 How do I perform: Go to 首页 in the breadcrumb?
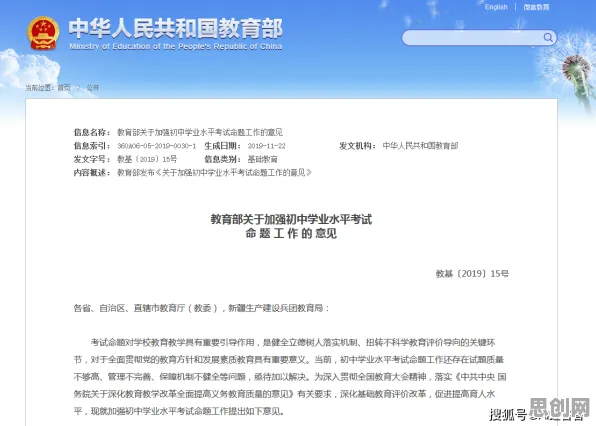pos(64,88)
